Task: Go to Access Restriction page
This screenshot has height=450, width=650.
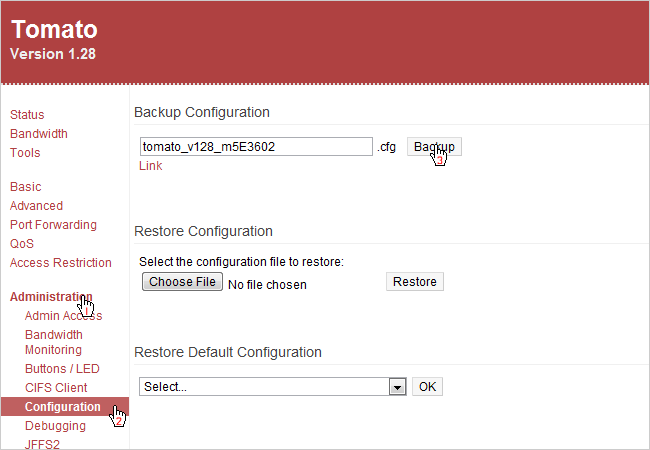Action: [60, 263]
